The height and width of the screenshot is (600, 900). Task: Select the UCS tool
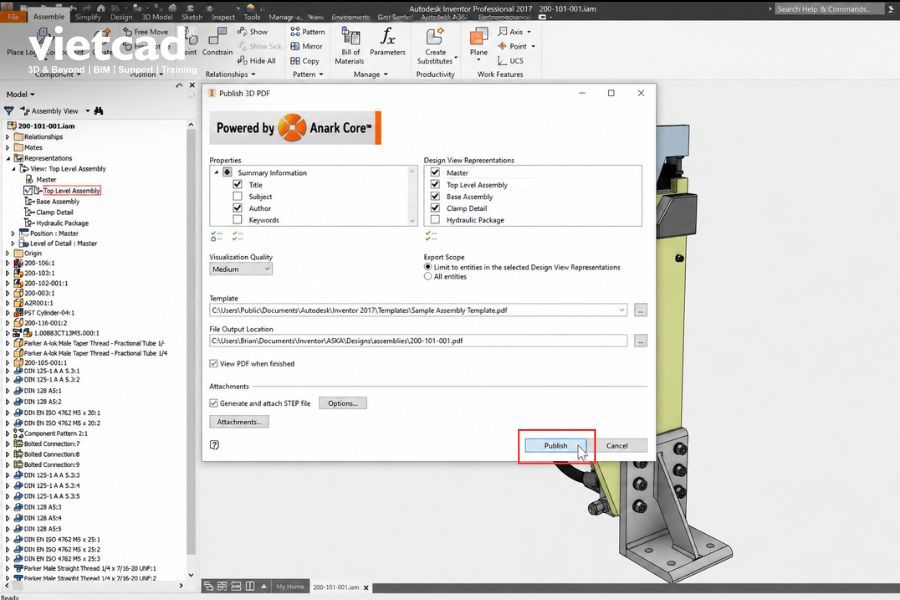[510, 60]
